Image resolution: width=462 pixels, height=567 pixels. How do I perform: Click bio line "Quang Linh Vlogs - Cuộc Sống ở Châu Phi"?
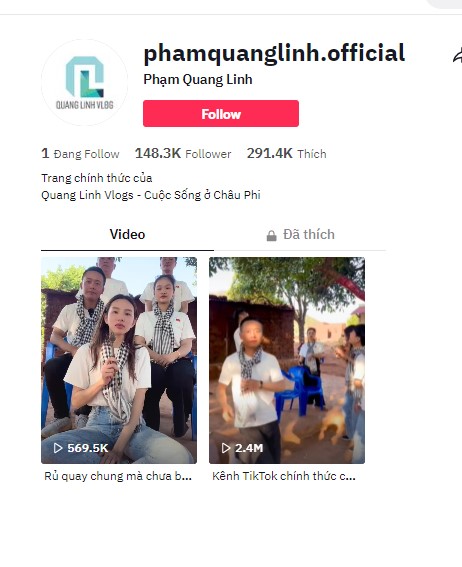pos(151,195)
